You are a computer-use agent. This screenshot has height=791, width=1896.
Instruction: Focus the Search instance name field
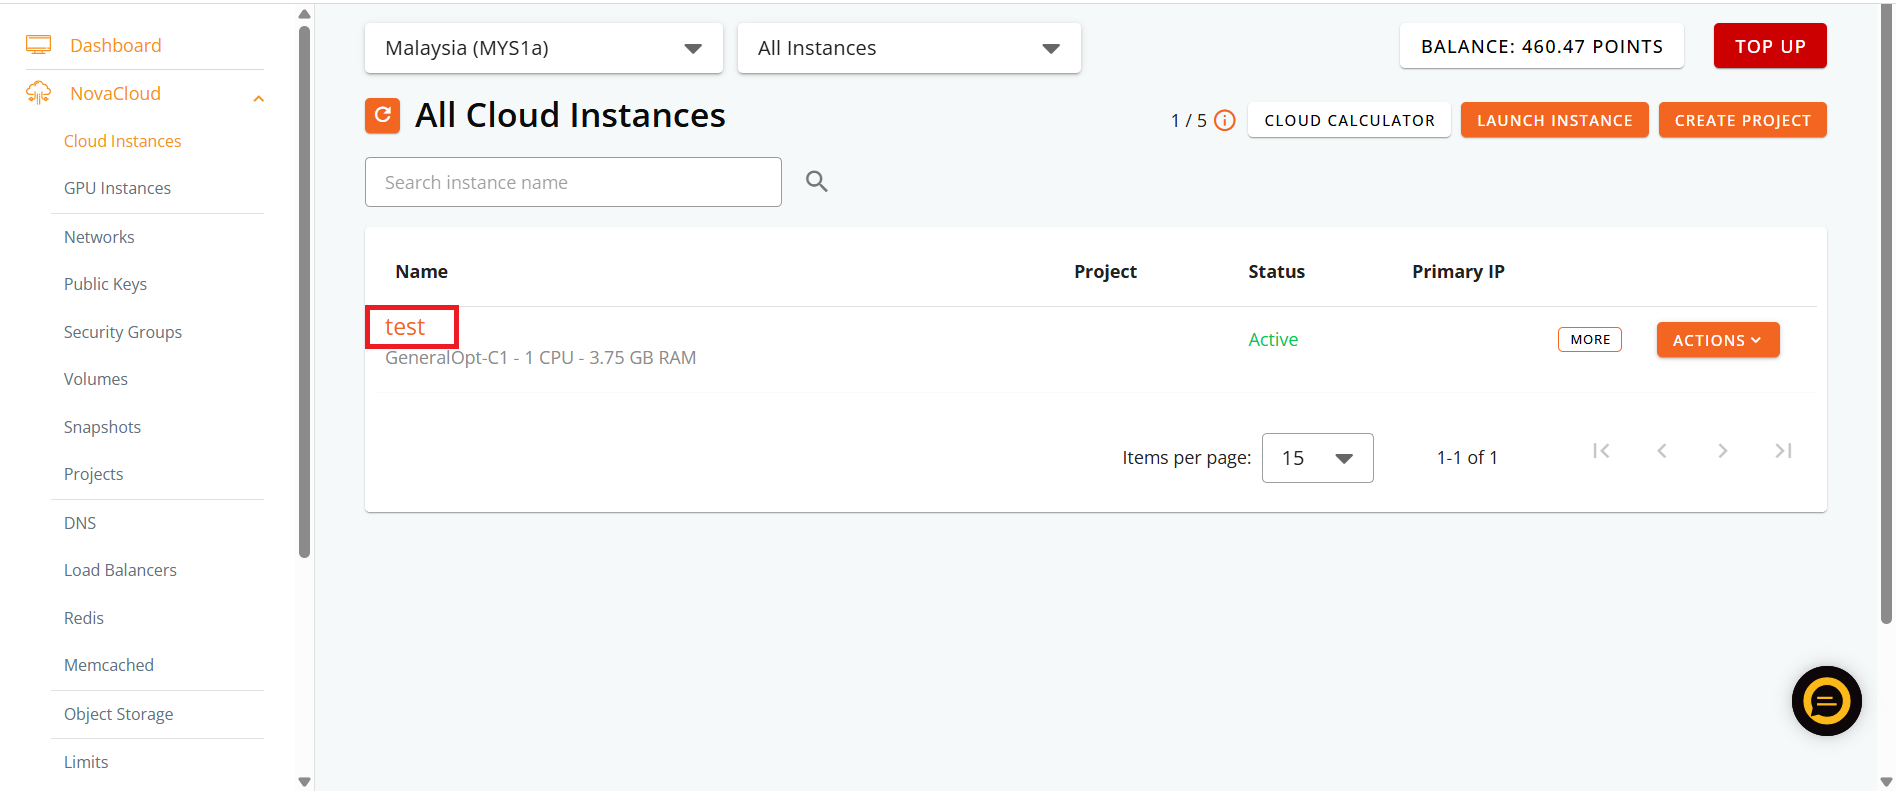point(573,182)
